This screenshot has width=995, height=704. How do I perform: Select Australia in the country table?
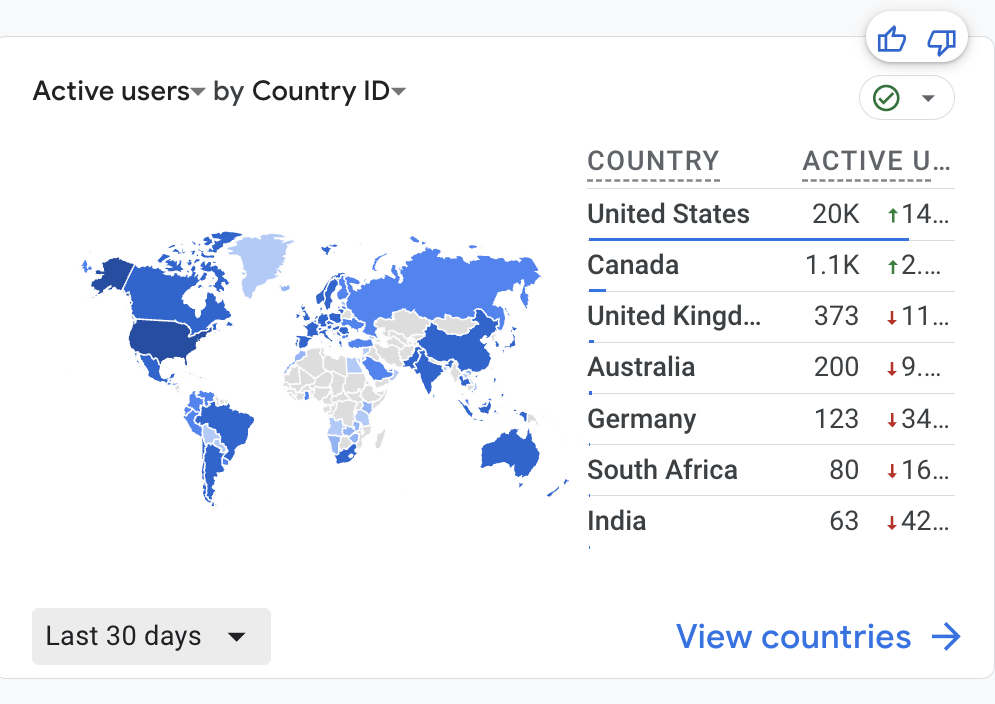(771, 368)
